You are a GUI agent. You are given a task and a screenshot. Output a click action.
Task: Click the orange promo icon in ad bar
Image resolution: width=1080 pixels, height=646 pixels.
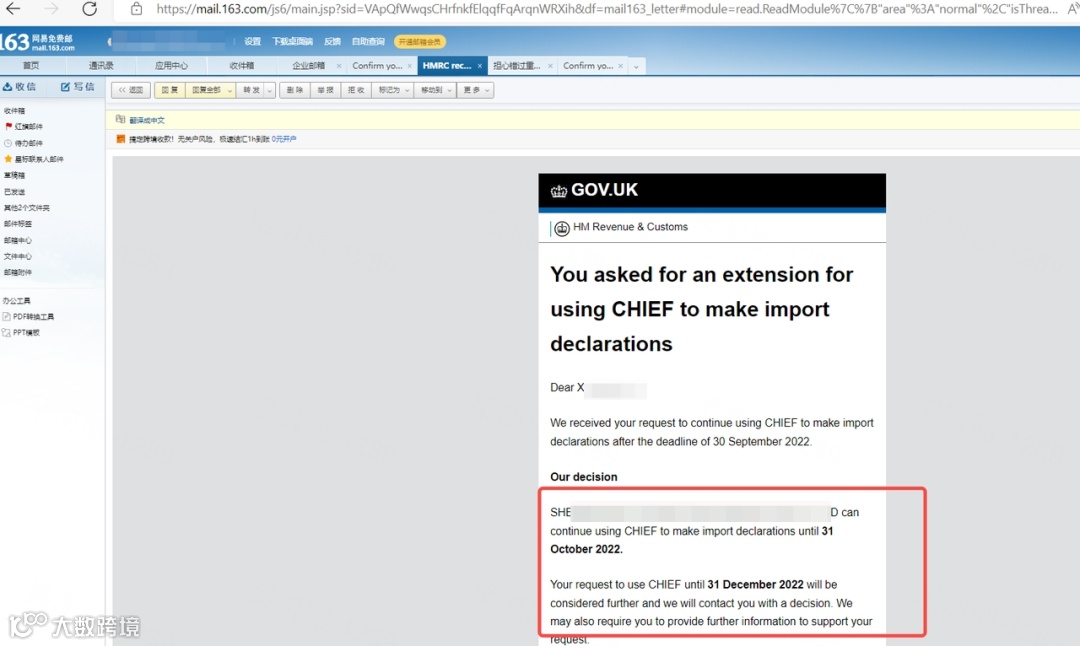tap(121, 138)
